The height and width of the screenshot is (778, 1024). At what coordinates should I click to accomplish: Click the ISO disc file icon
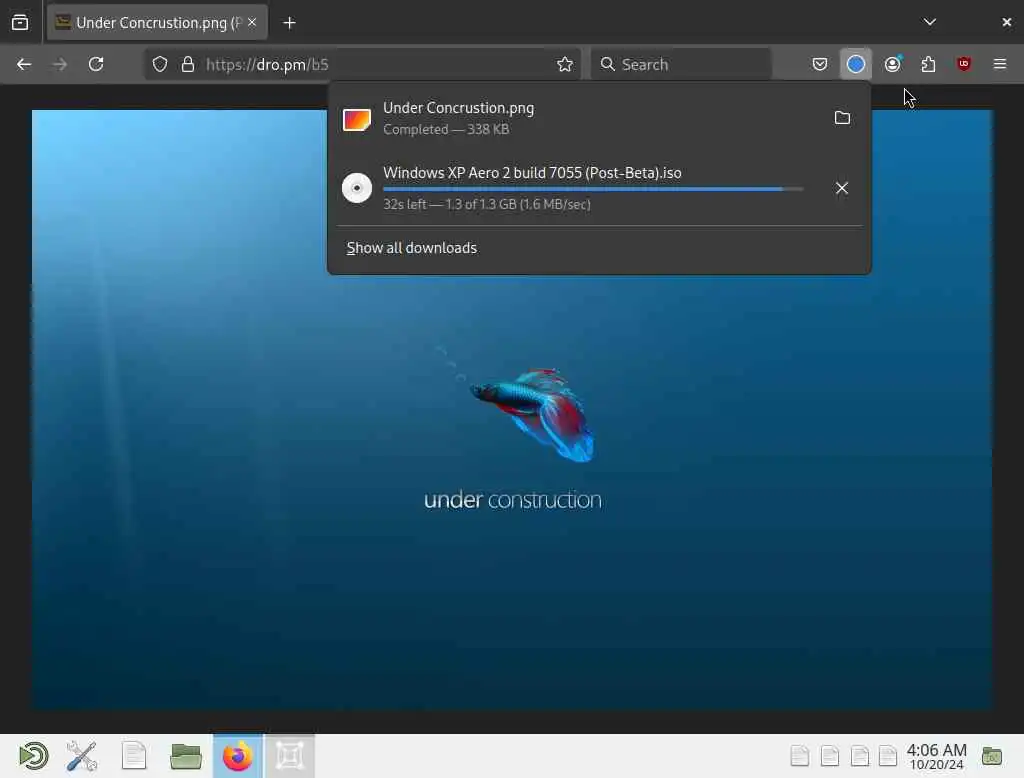click(357, 188)
